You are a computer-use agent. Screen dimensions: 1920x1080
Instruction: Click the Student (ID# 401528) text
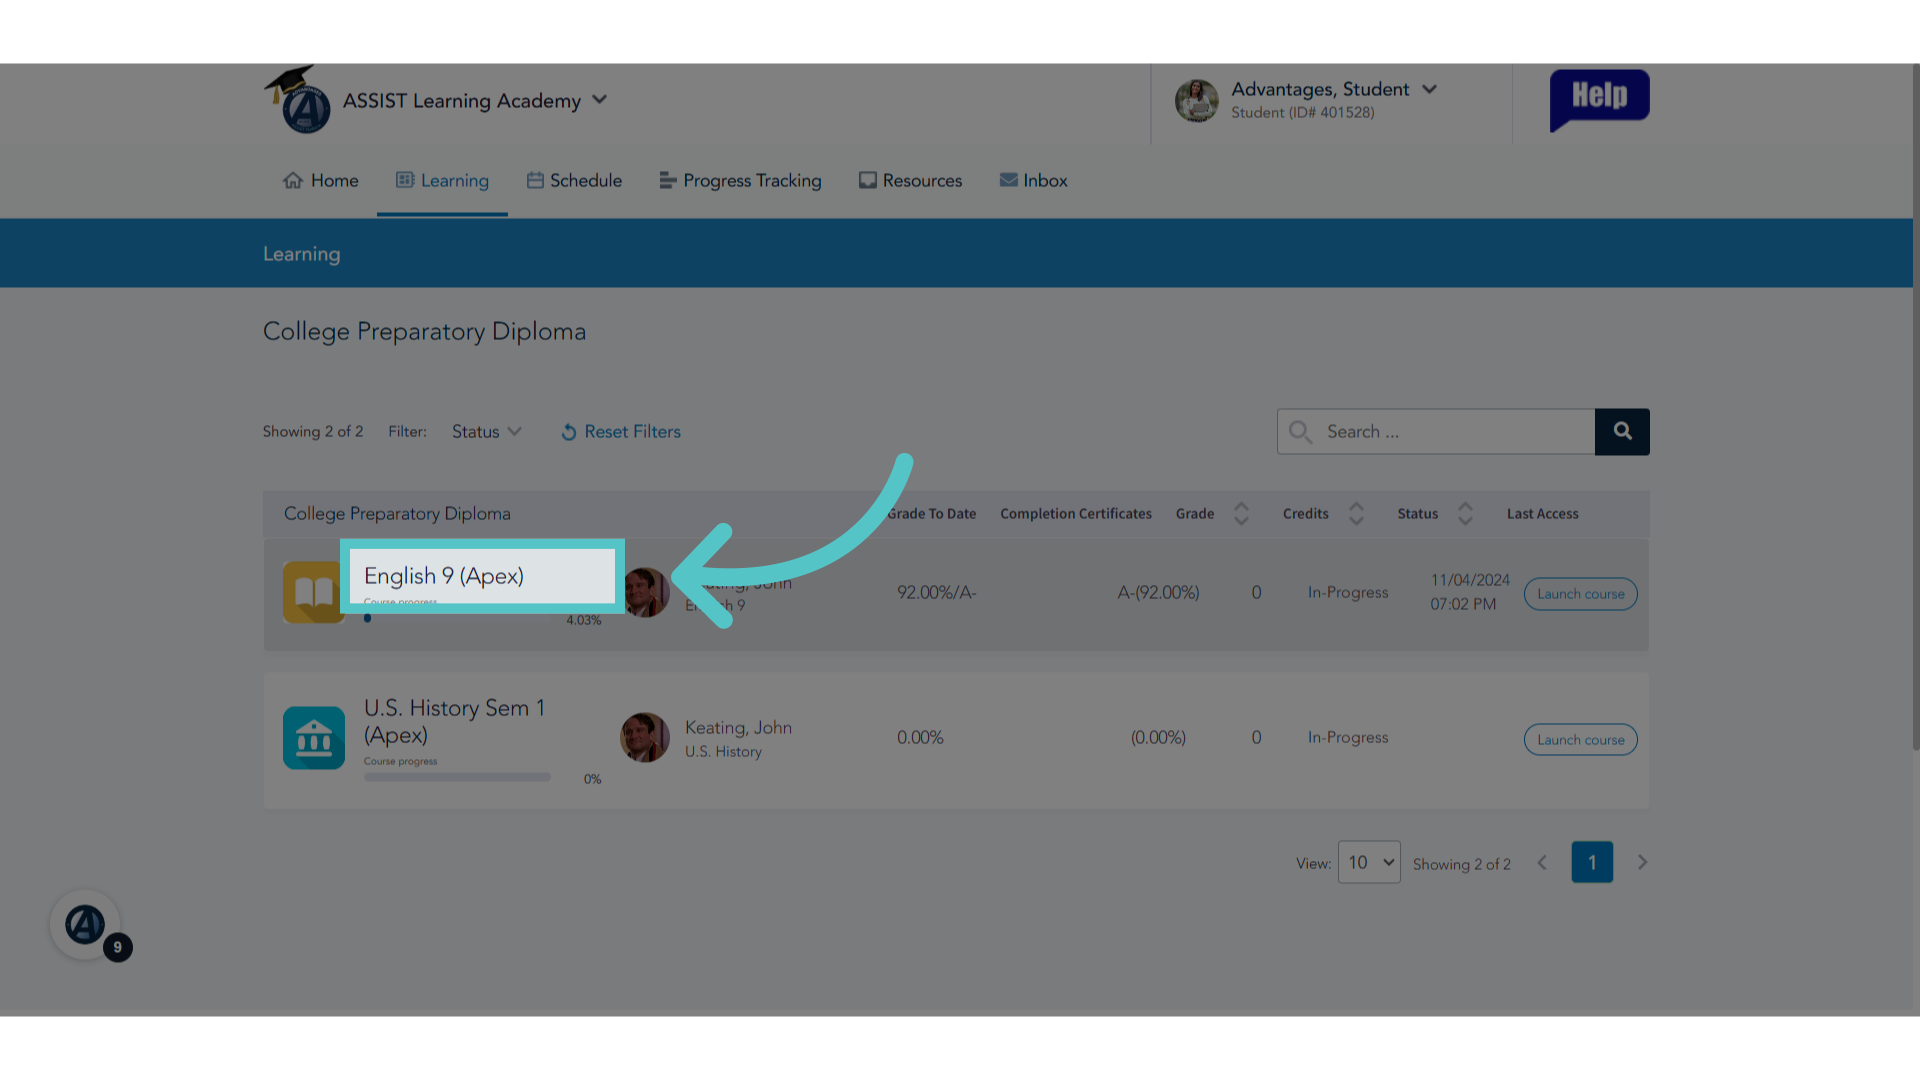point(1302,112)
